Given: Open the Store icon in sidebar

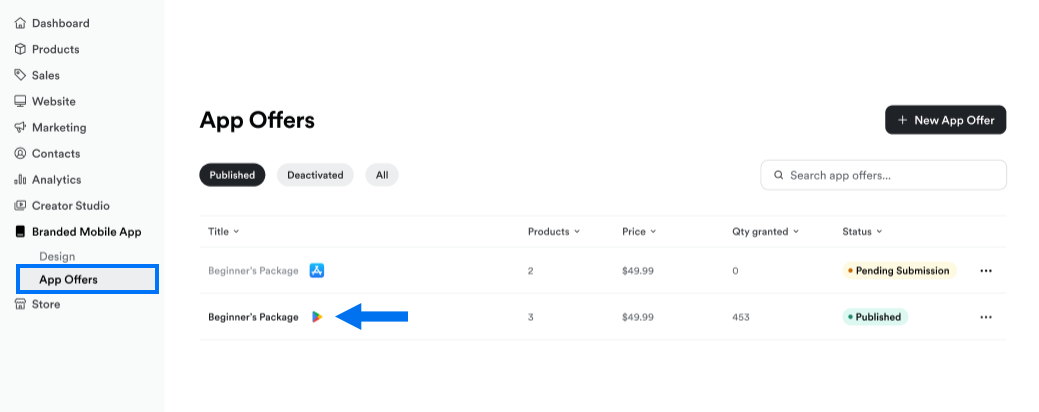Looking at the screenshot, I should (x=20, y=304).
